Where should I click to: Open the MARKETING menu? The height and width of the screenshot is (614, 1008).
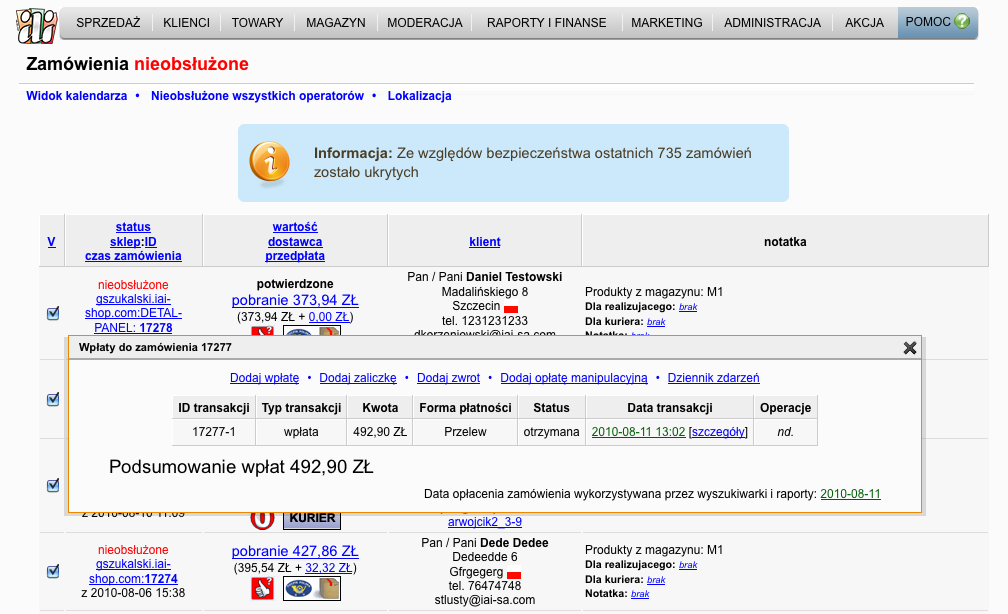tap(667, 23)
